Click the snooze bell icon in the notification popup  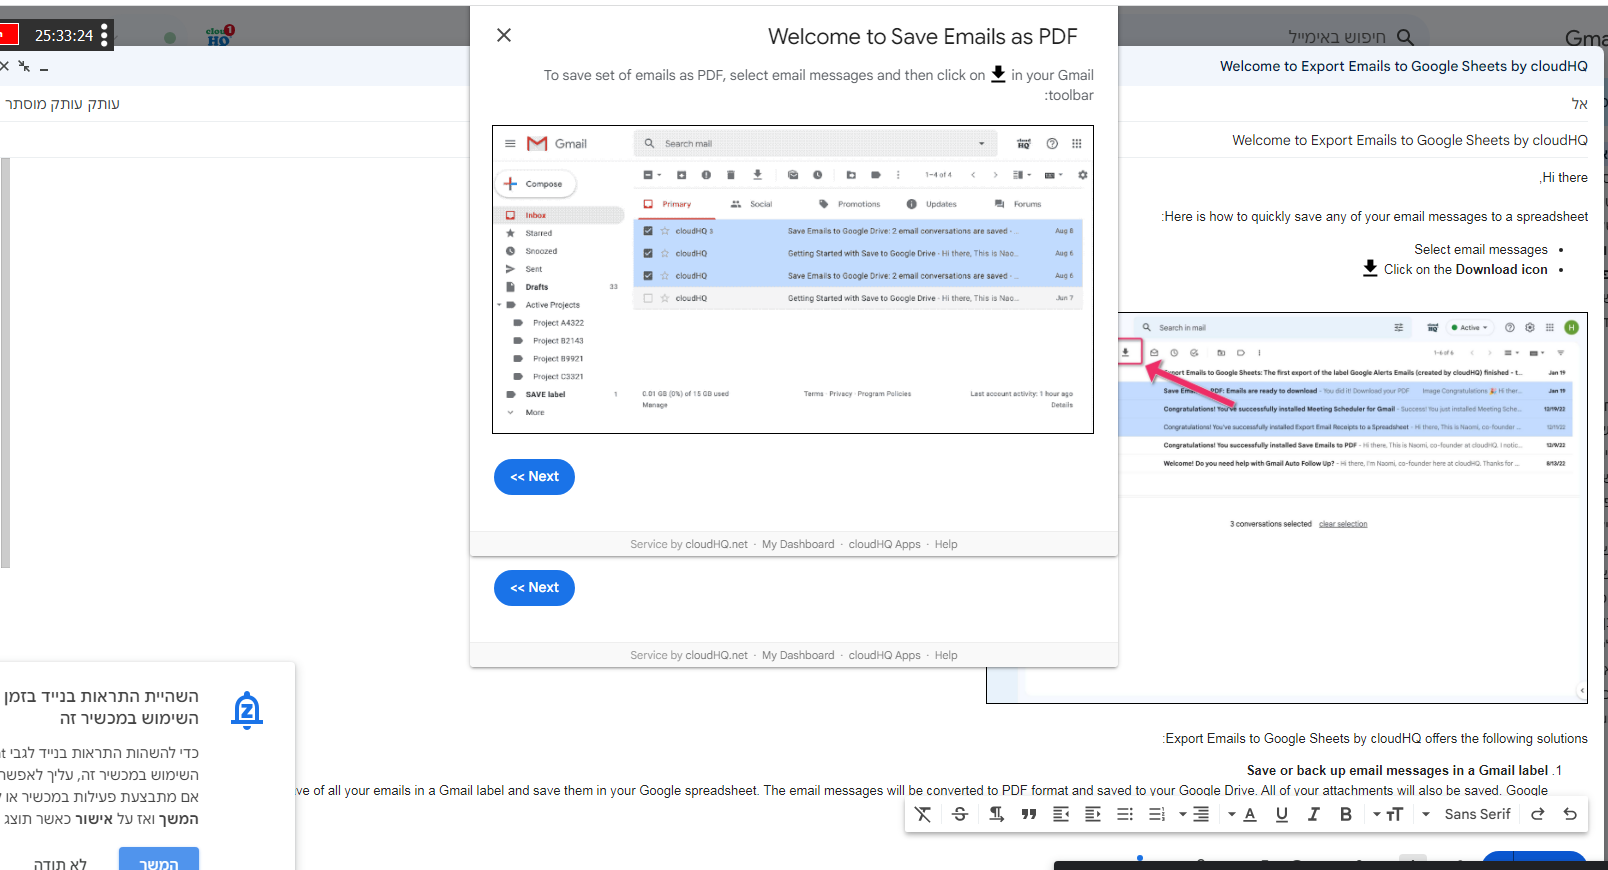[247, 710]
